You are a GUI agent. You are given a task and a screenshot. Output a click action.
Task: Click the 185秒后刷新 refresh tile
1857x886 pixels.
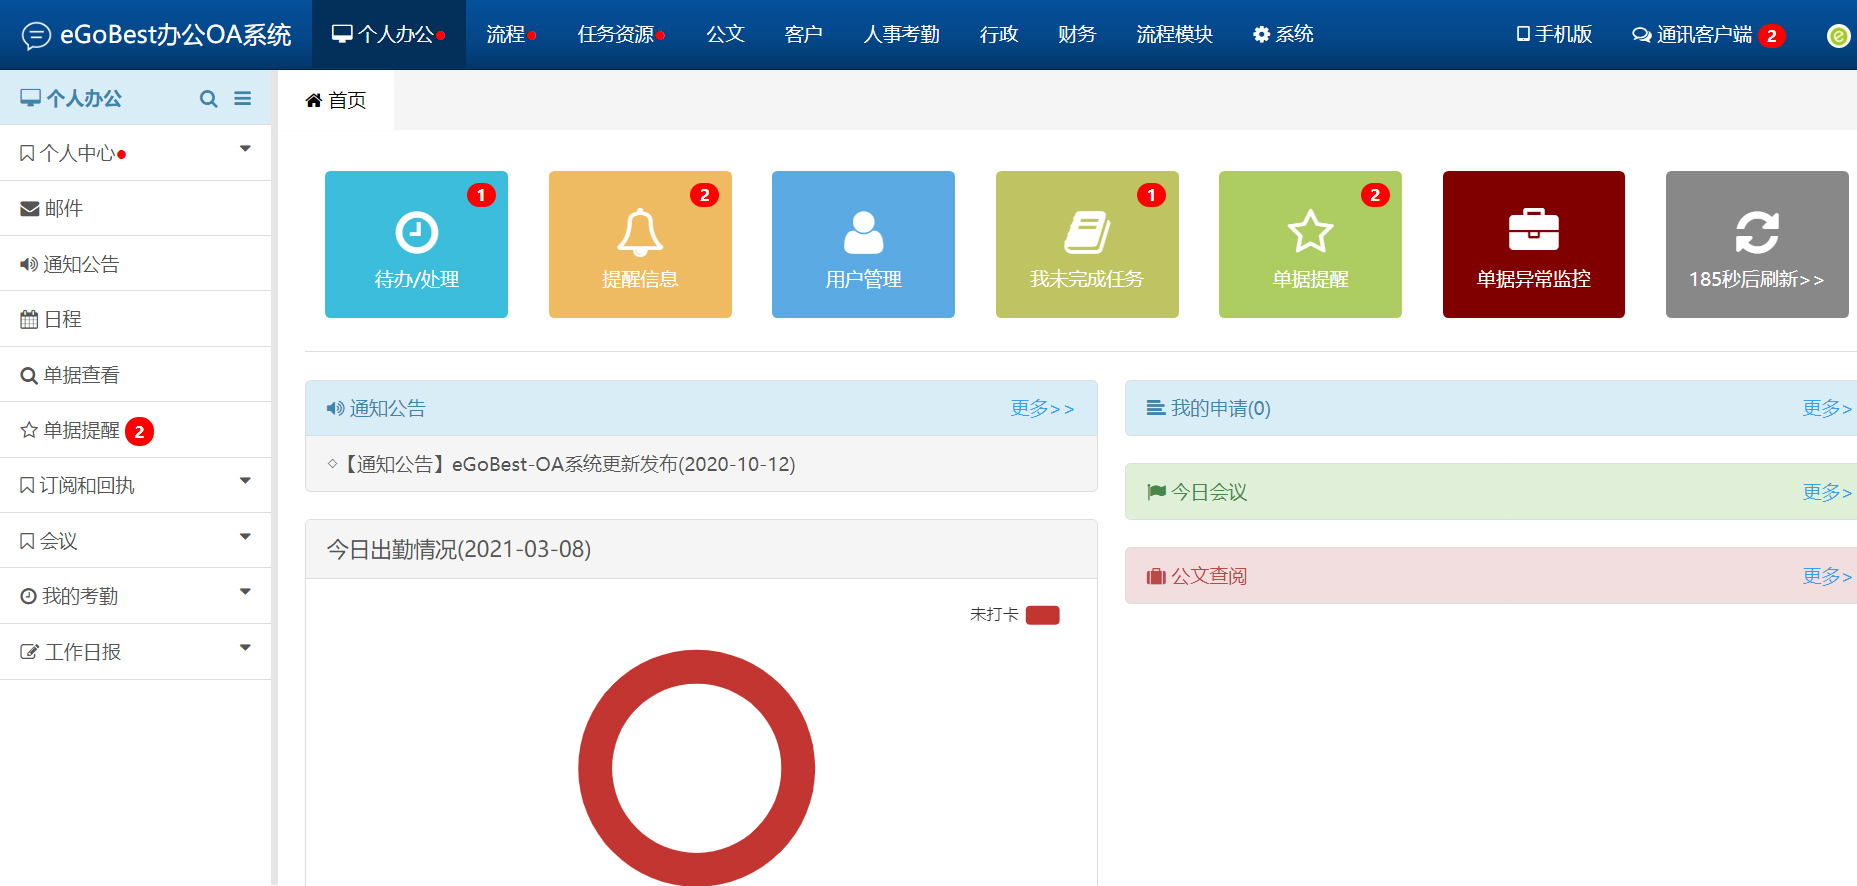coord(1756,244)
